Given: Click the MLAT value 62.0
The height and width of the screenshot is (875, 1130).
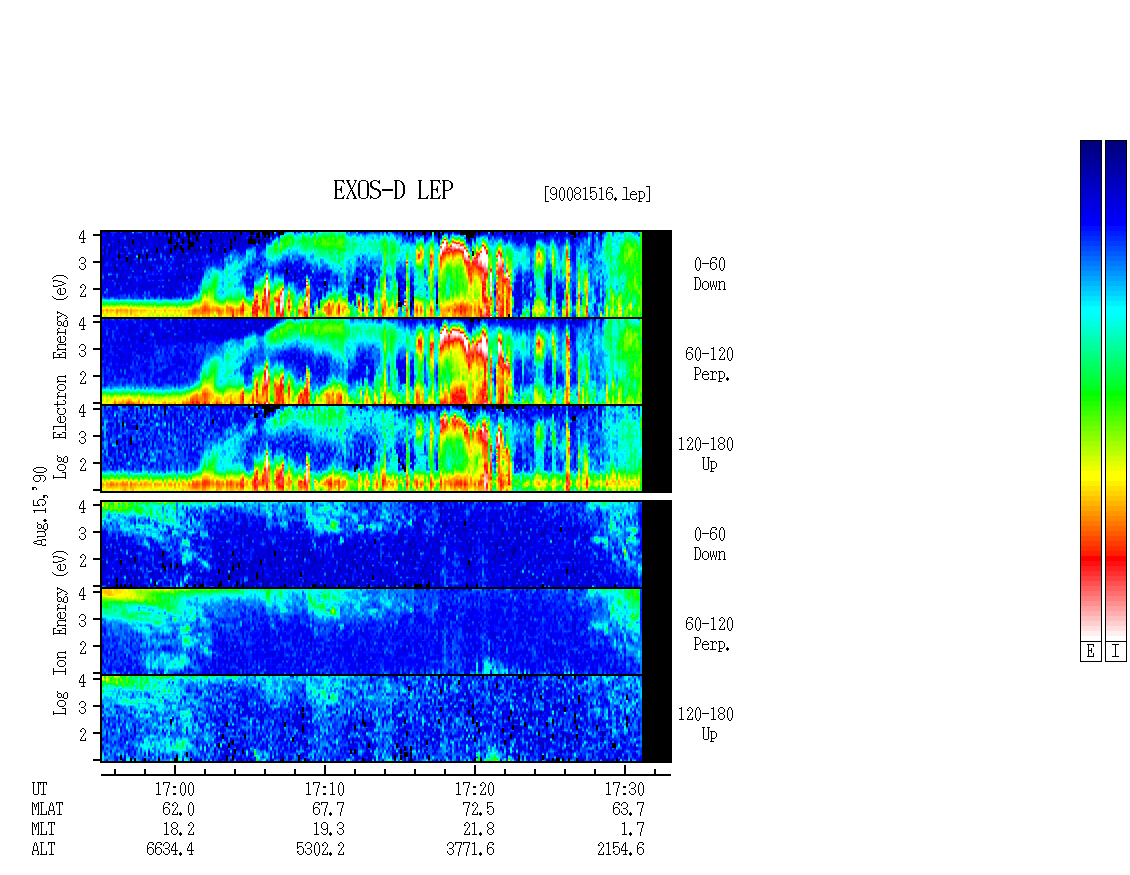Looking at the screenshot, I should click(178, 809).
